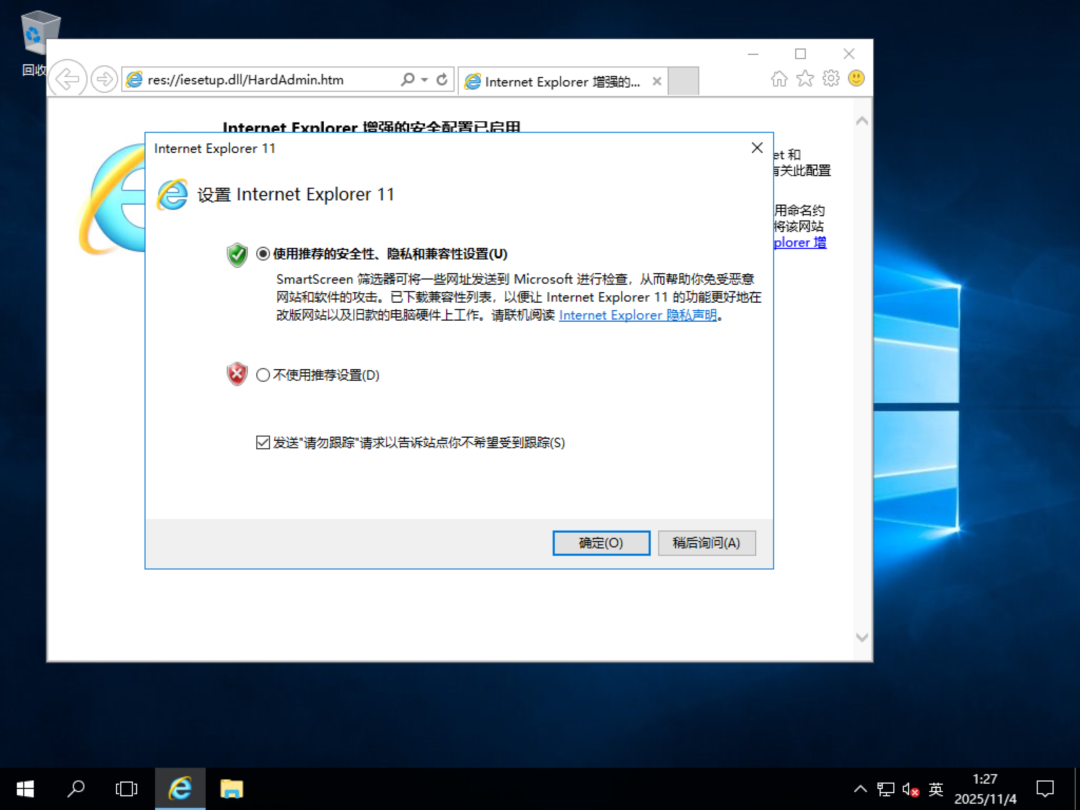This screenshot has width=1080, height=810.
Task: Open the Internet Explorer 隐私声明 link
Action: pos(638,315)
